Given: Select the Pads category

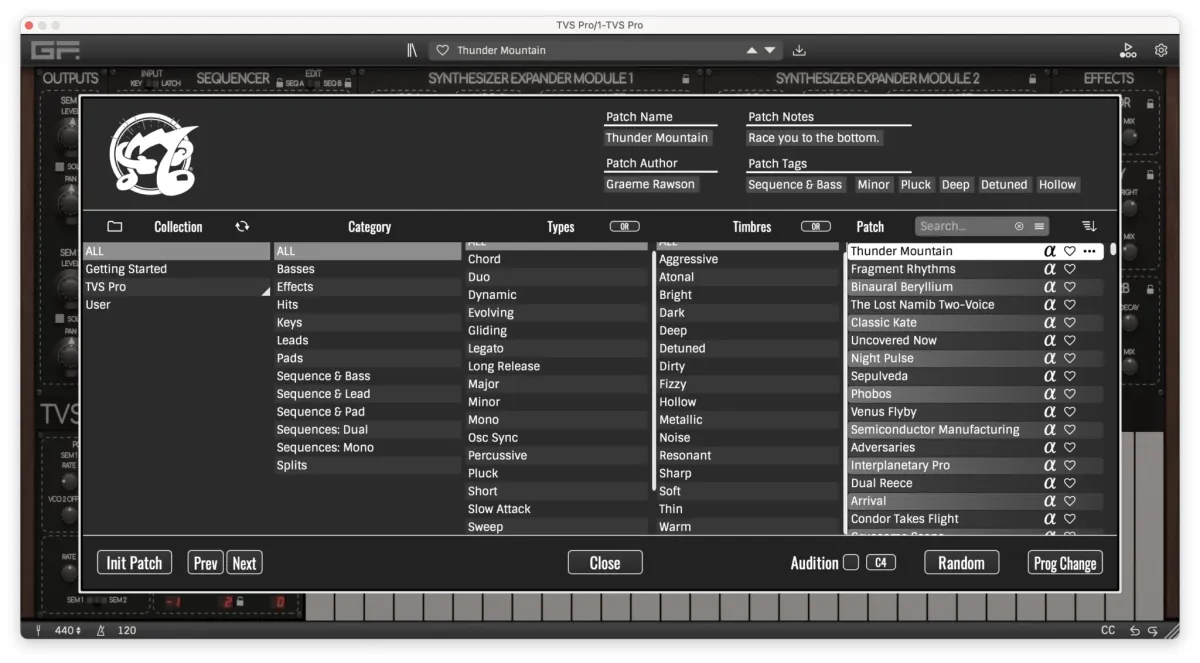Looking at the screenshot, I should click(x=368, y=358).
